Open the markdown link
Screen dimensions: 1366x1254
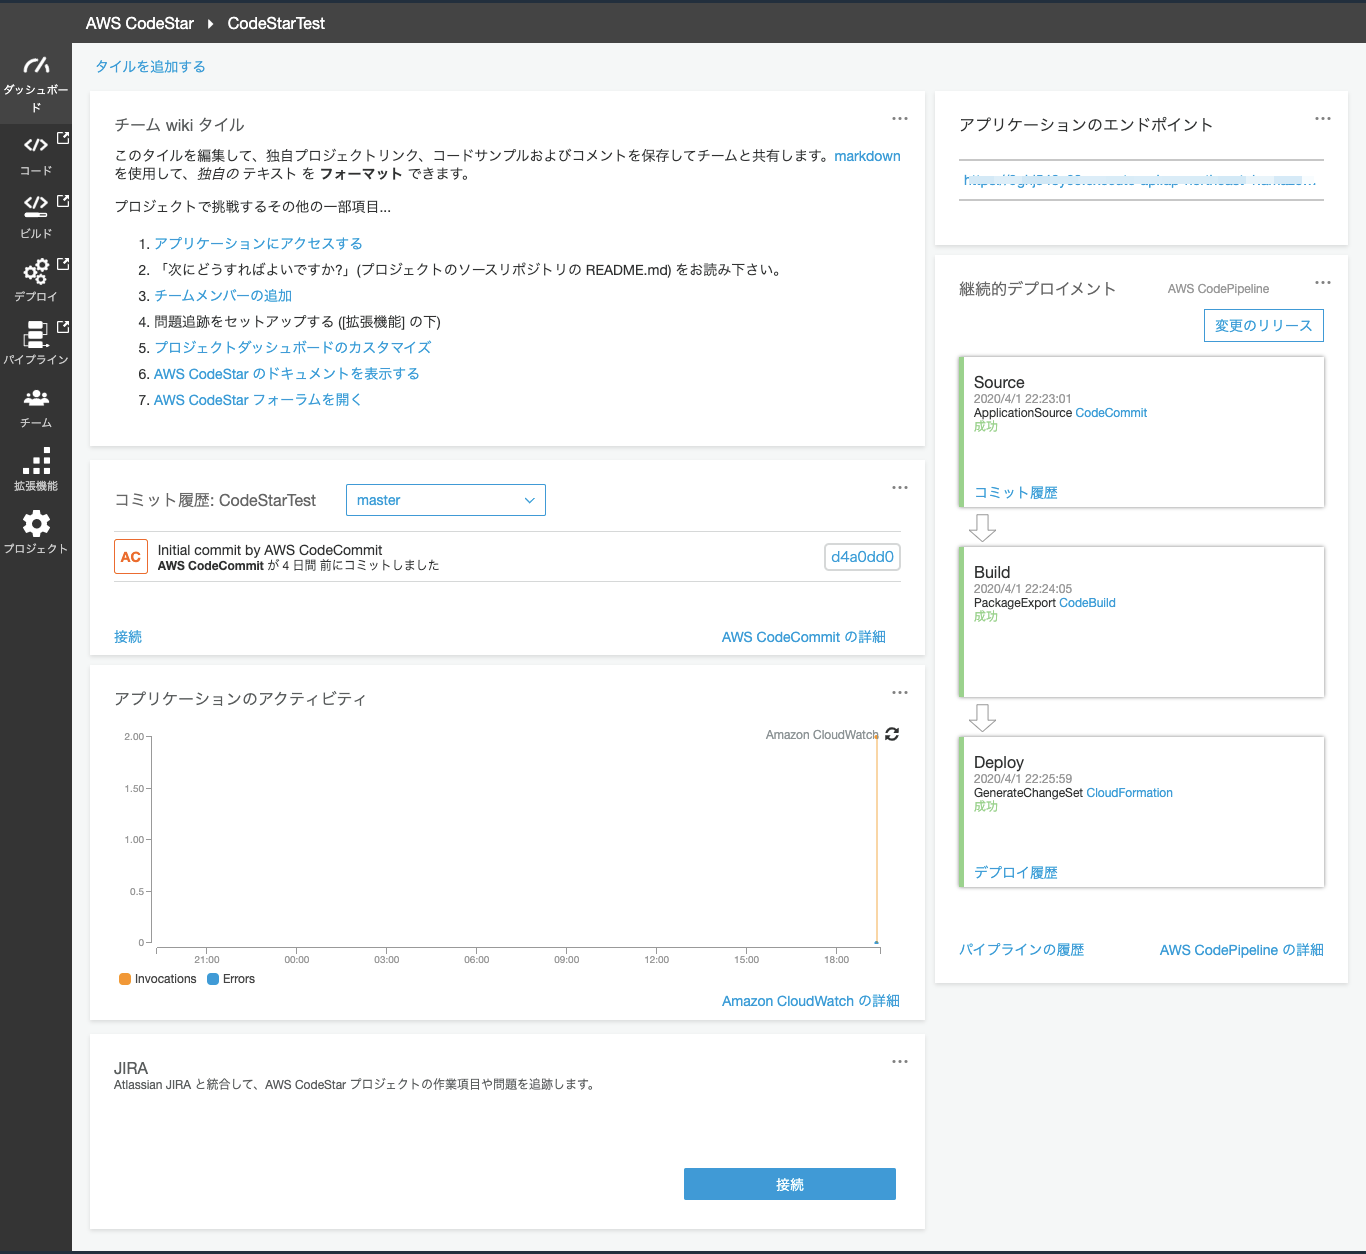867,156
